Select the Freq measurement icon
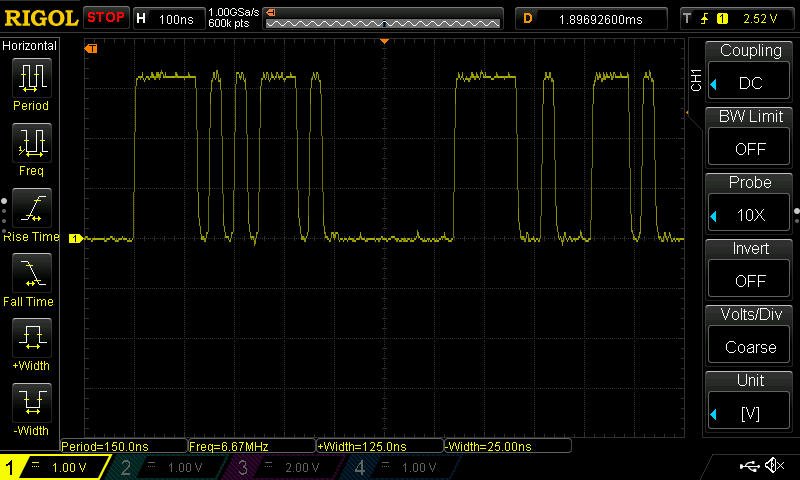 pyautogui.click(x=30, y=144)
